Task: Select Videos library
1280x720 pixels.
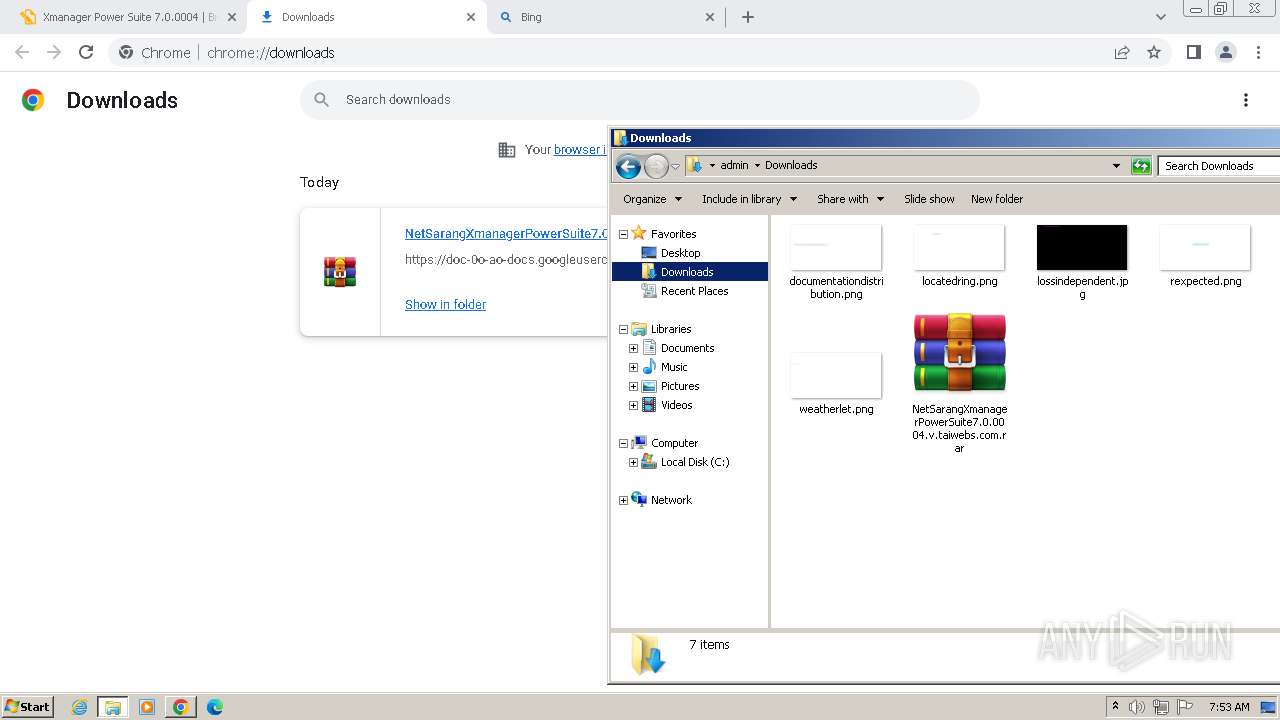Action: click(x=676, y=405)
